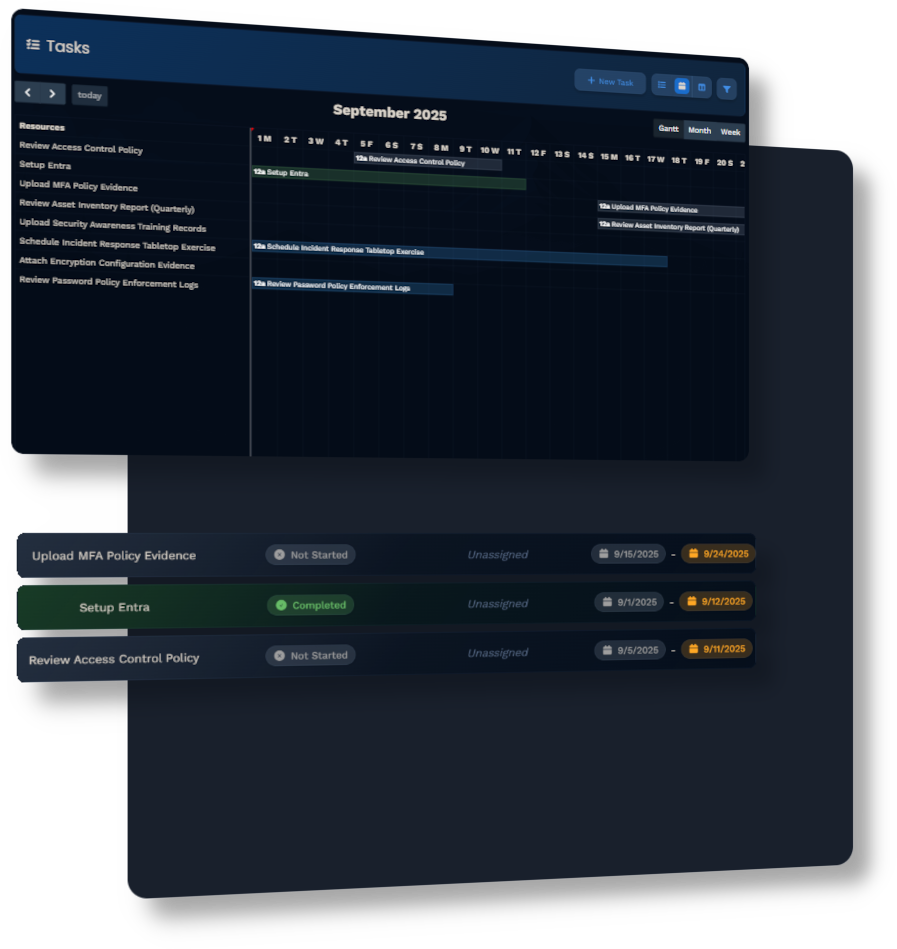This screenshot has height=949, width=897.
Task: Click the Resources column header
Action: point(42,126)
